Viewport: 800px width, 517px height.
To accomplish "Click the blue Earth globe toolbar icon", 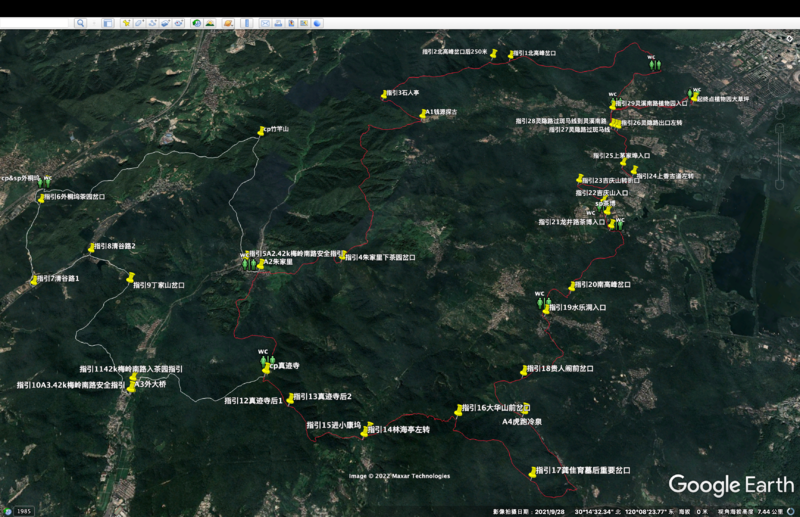I will [317, 23].
